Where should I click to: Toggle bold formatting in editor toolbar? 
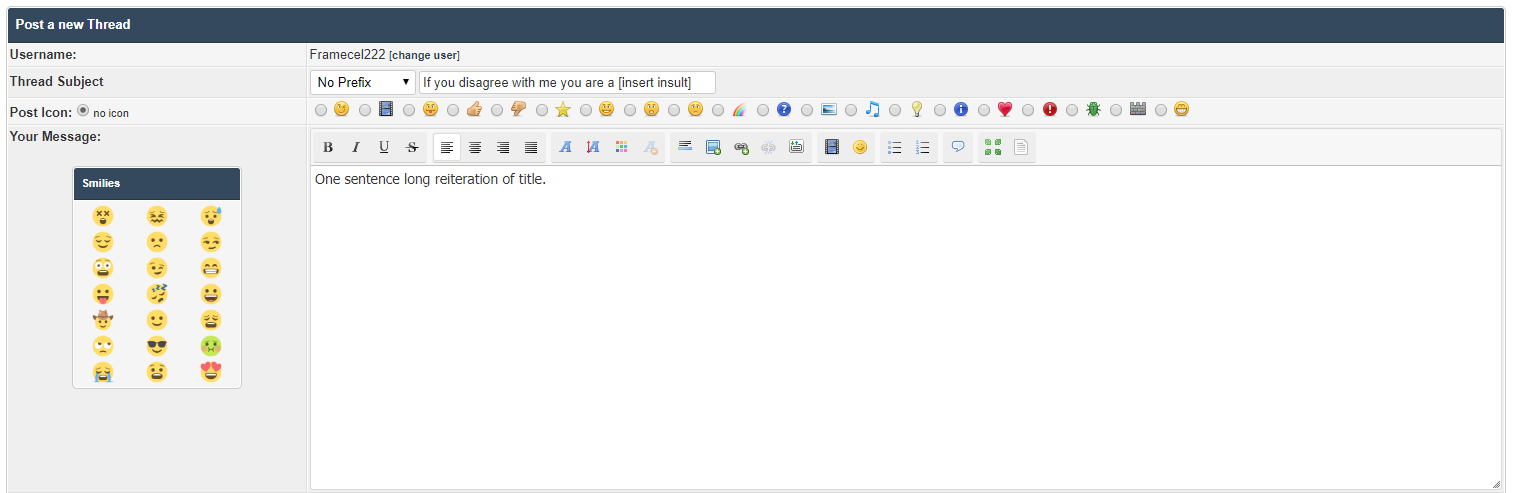328,147
